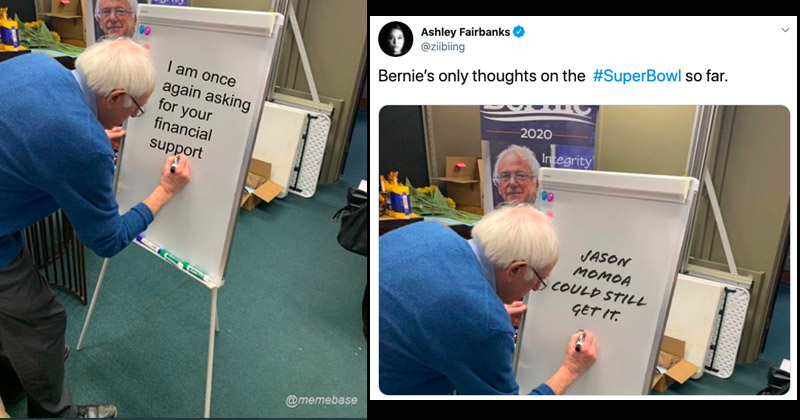Click the marker held in the tweet photo

[580, 341]
